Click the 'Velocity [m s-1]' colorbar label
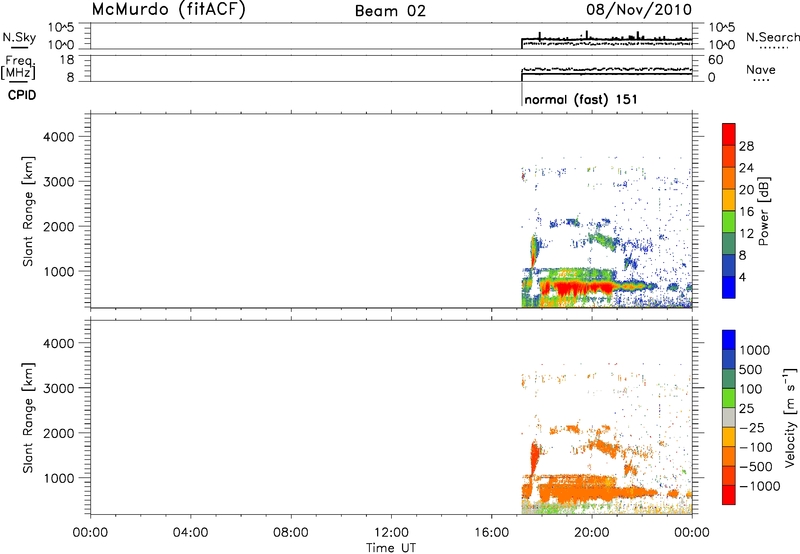The height and width of the screenshot is (554, 800). pyautogui.click(x=790, y=417)
